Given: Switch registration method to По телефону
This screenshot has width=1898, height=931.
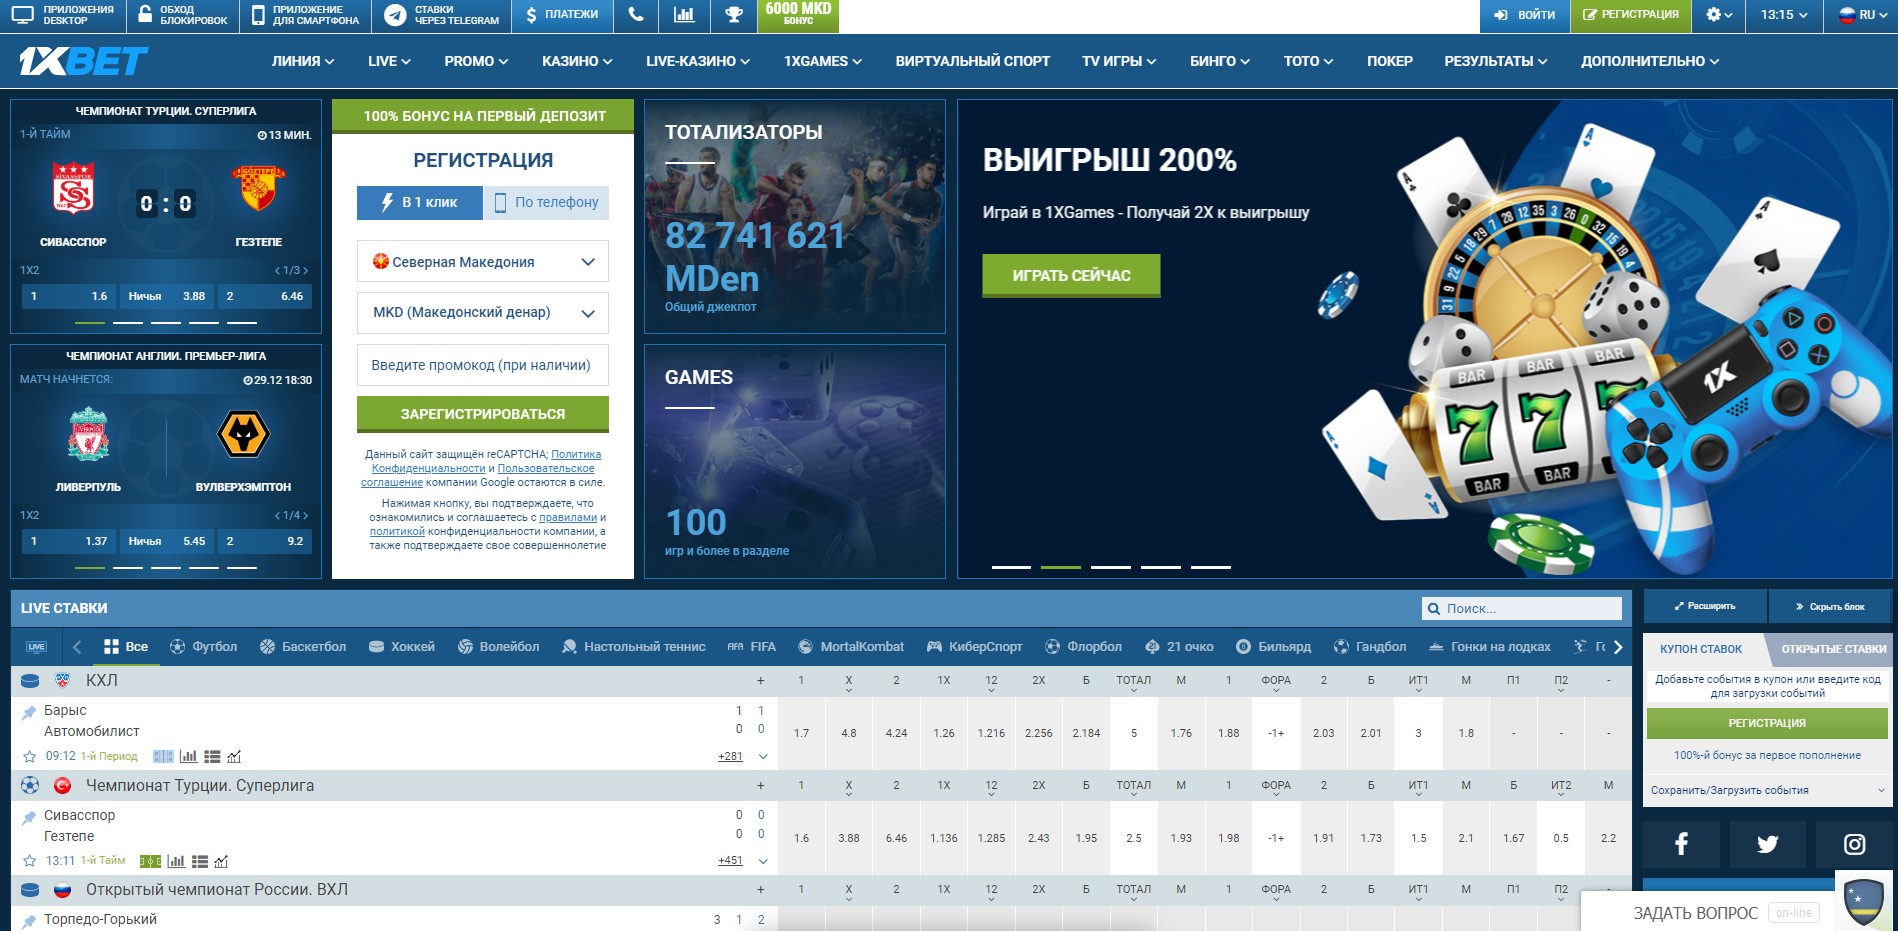Looking at the screenshot, I should click(546, 202).
